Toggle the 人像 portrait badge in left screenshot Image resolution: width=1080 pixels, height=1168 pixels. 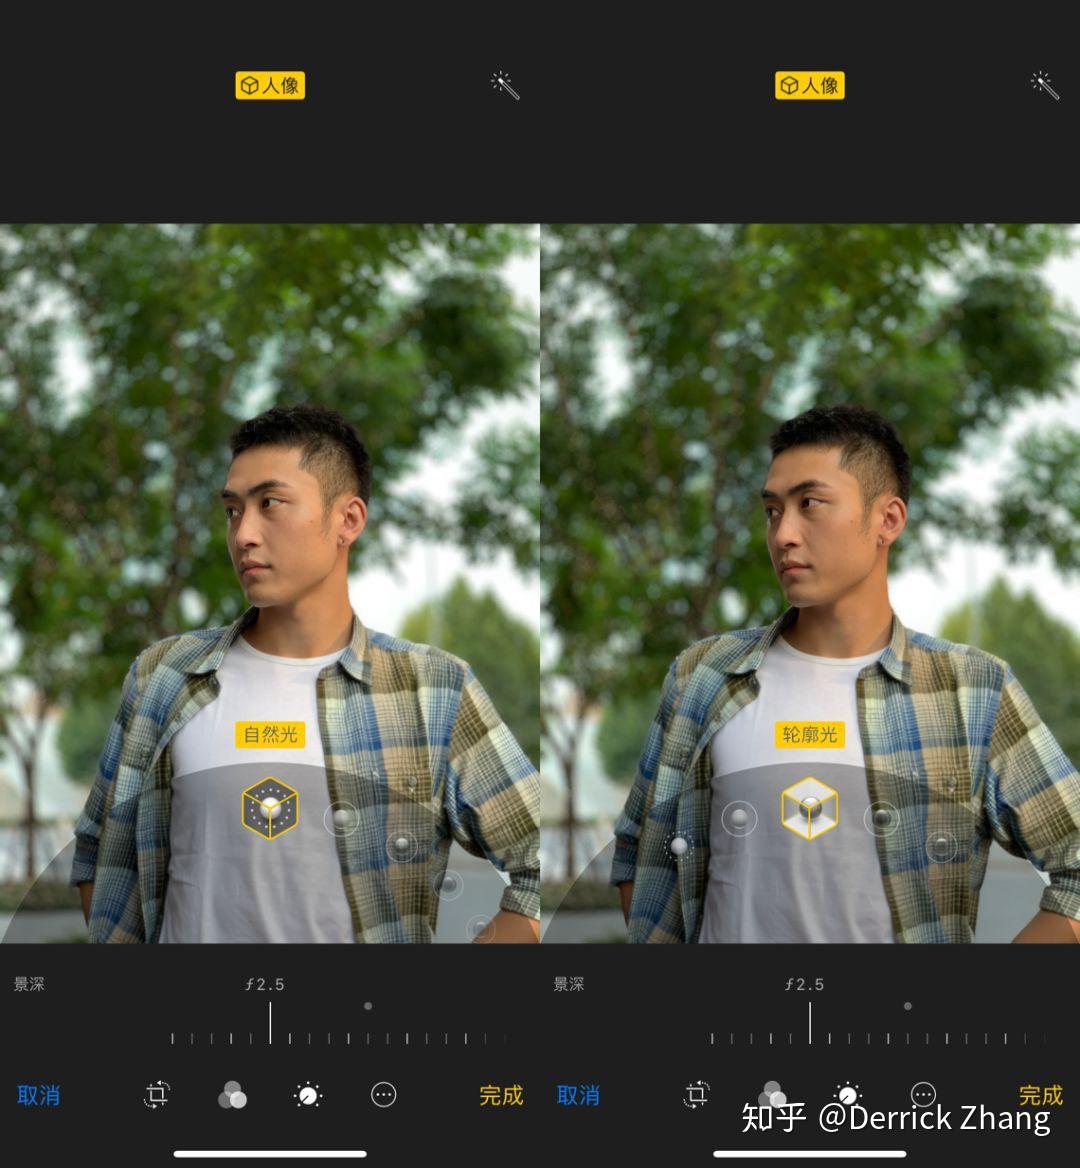pos(270,86)
